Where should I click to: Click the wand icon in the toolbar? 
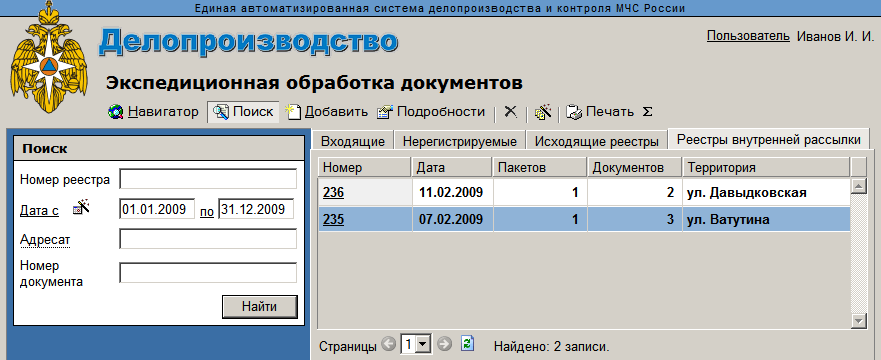(543, 112)
